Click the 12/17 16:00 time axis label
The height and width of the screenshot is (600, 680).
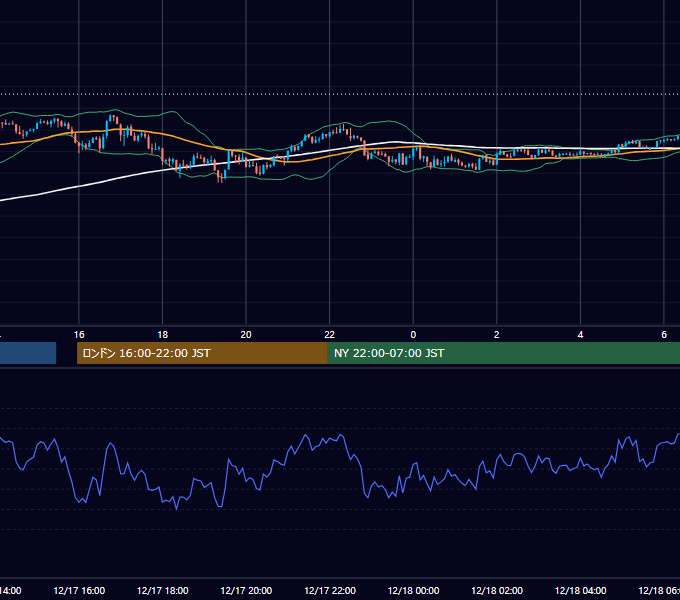click(79, 590)
